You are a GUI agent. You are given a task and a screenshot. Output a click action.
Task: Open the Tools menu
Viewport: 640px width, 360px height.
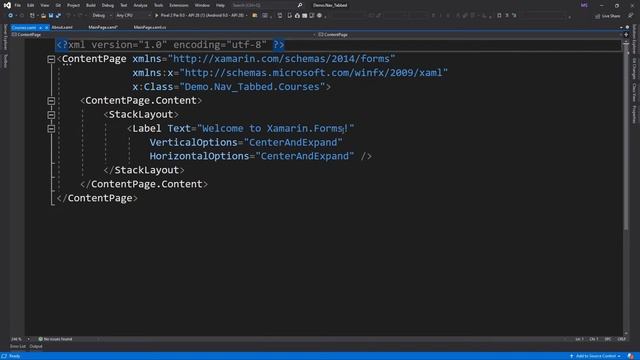[x=158, y=5]
